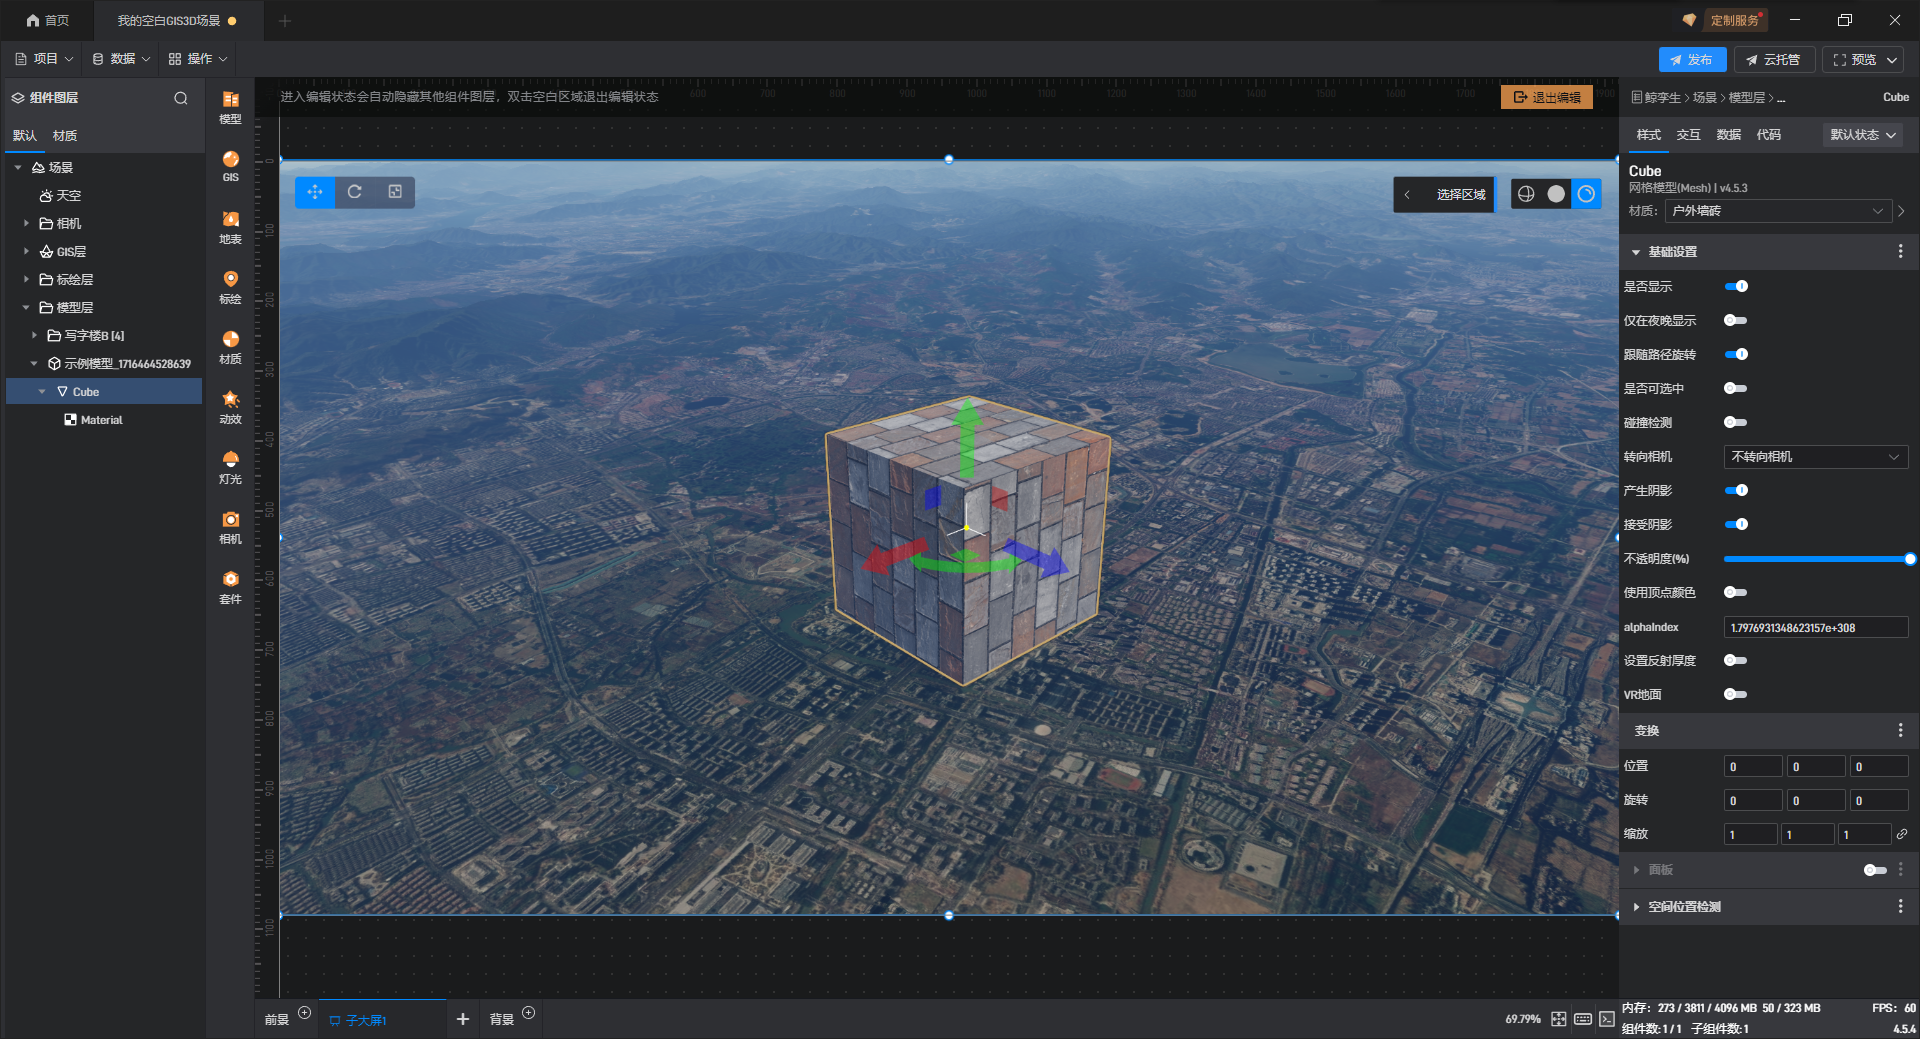Toggle the 是否显示 switch
The width and height of the screenshot is (1920, 1039).
pyautogui.click(x=1736, y=286)
